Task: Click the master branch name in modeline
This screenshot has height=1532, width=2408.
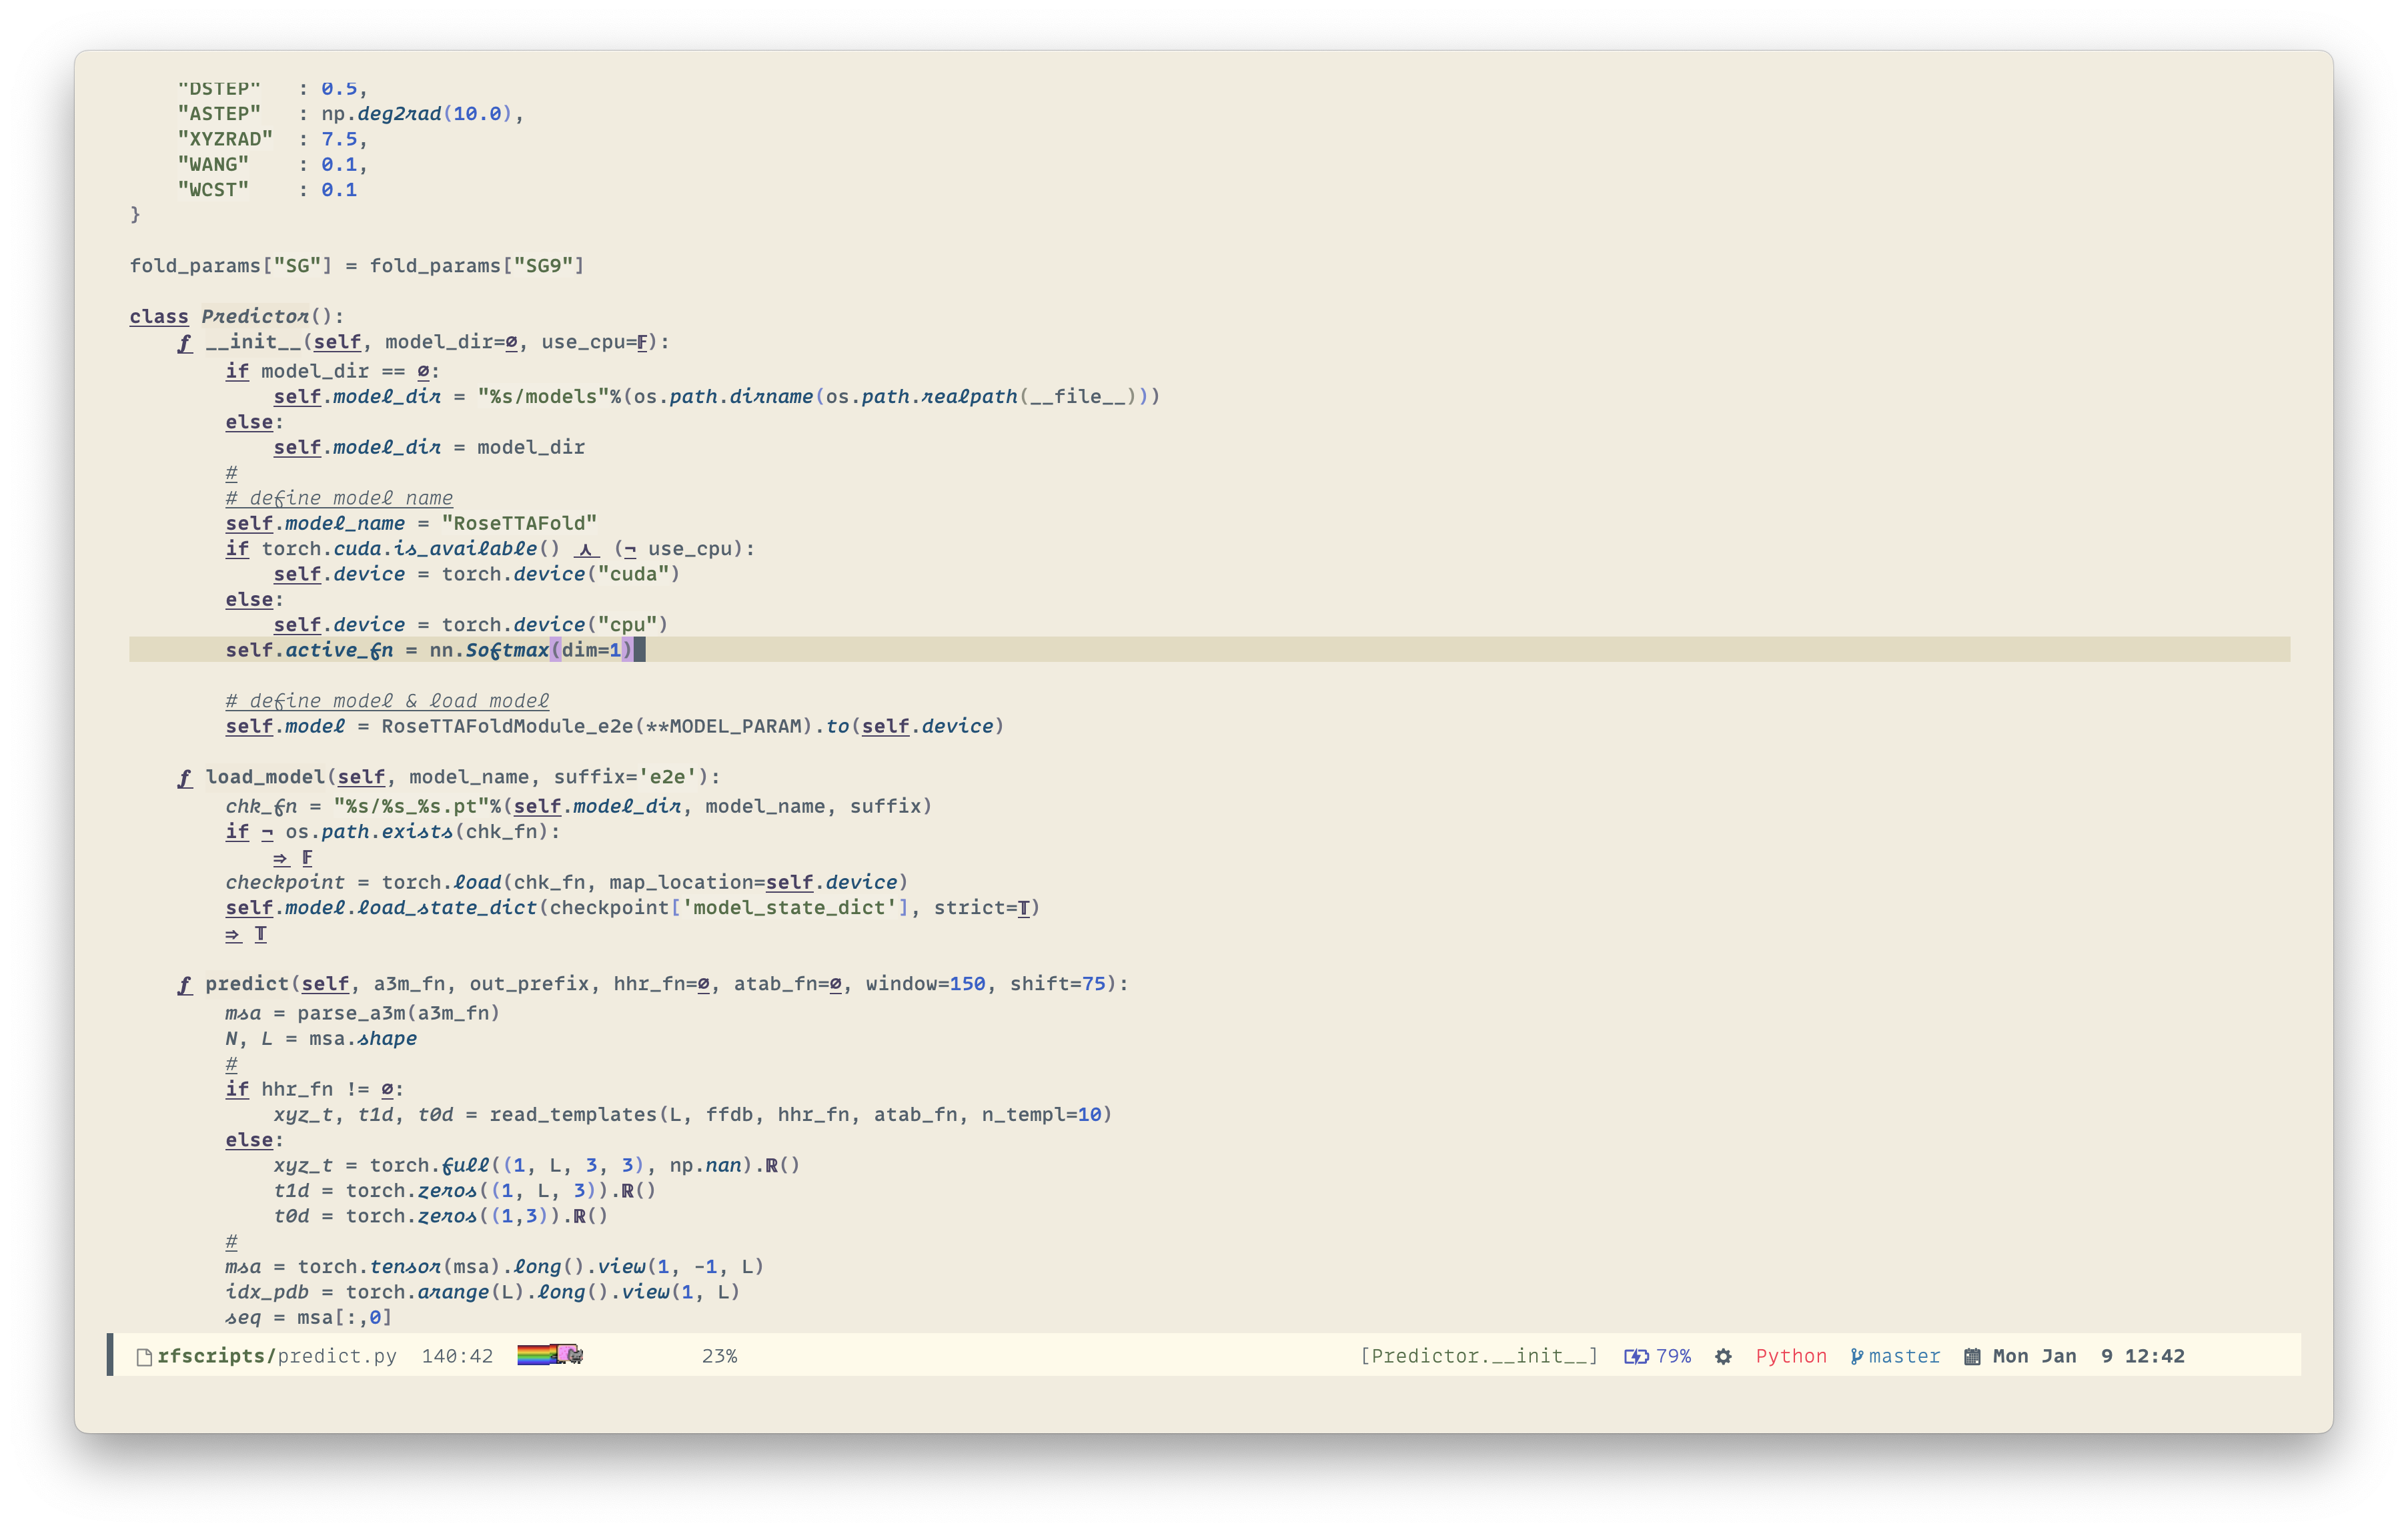Action: 1904,1357
